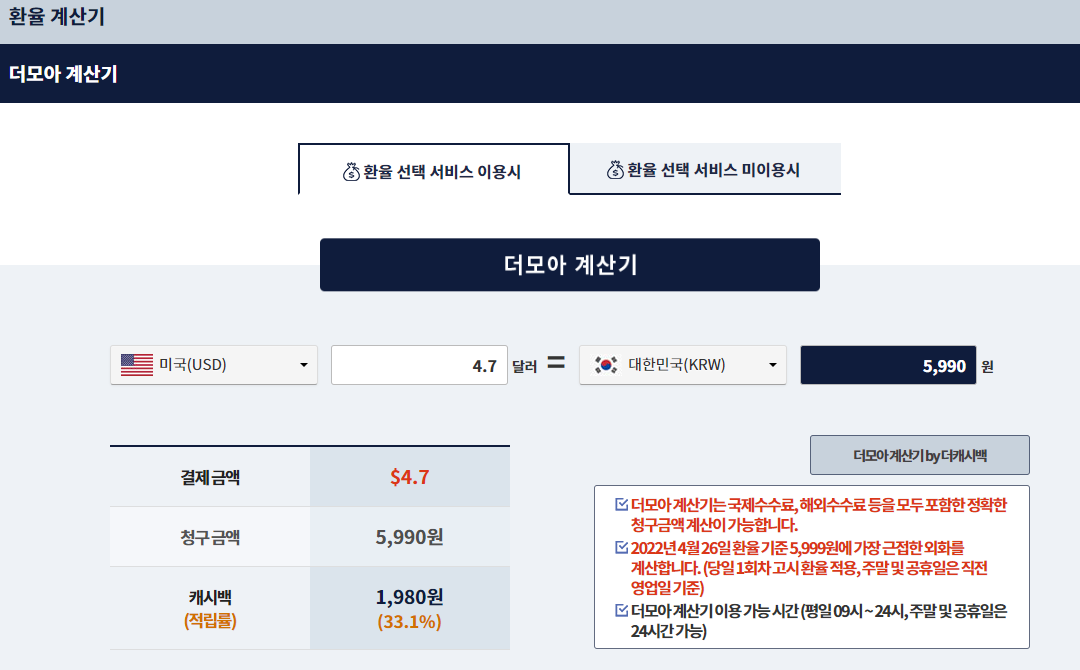Image resolution: width=1080 pixels, height=670 pixels.
Task: Click the 1,980원 cashback value
Action: [410, 596]
